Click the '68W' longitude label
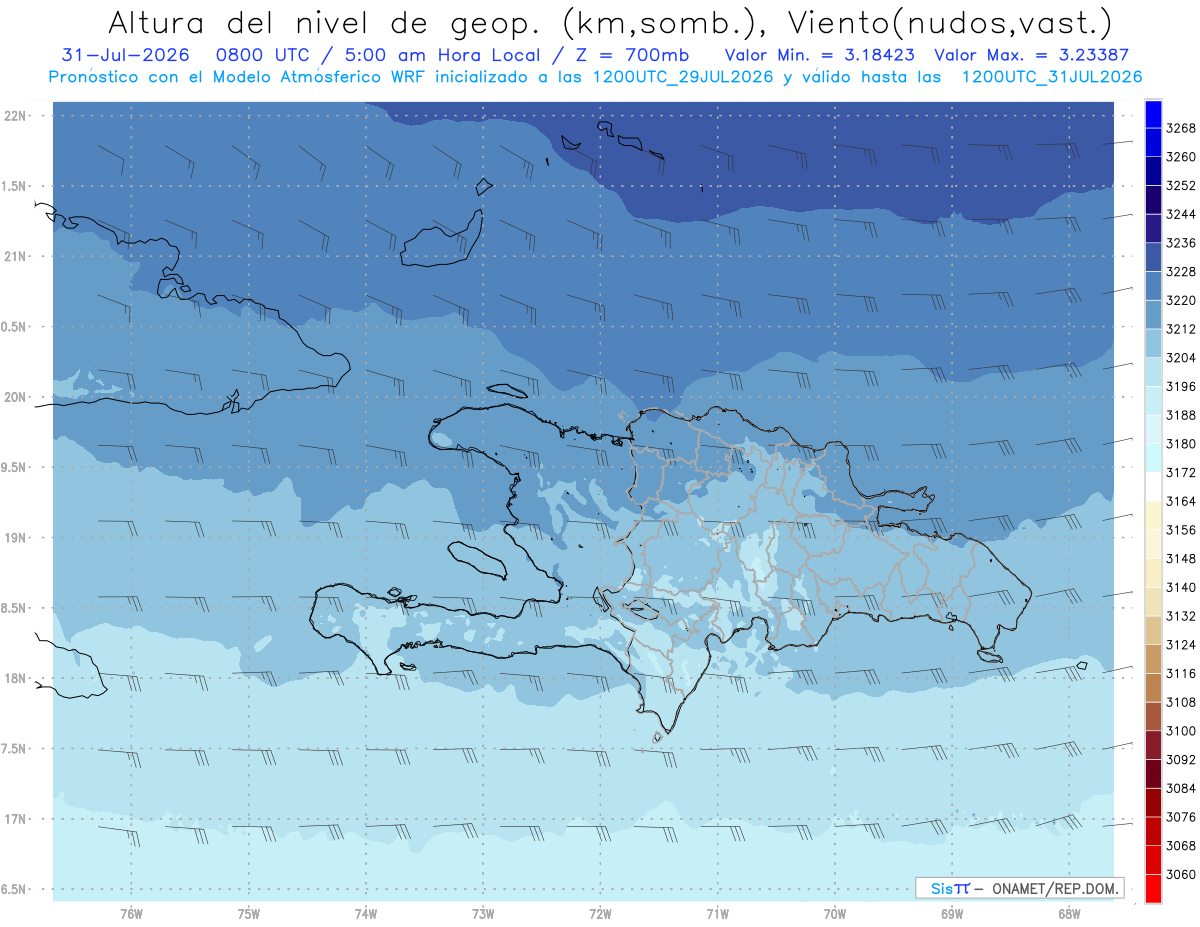 [1069, 914]
